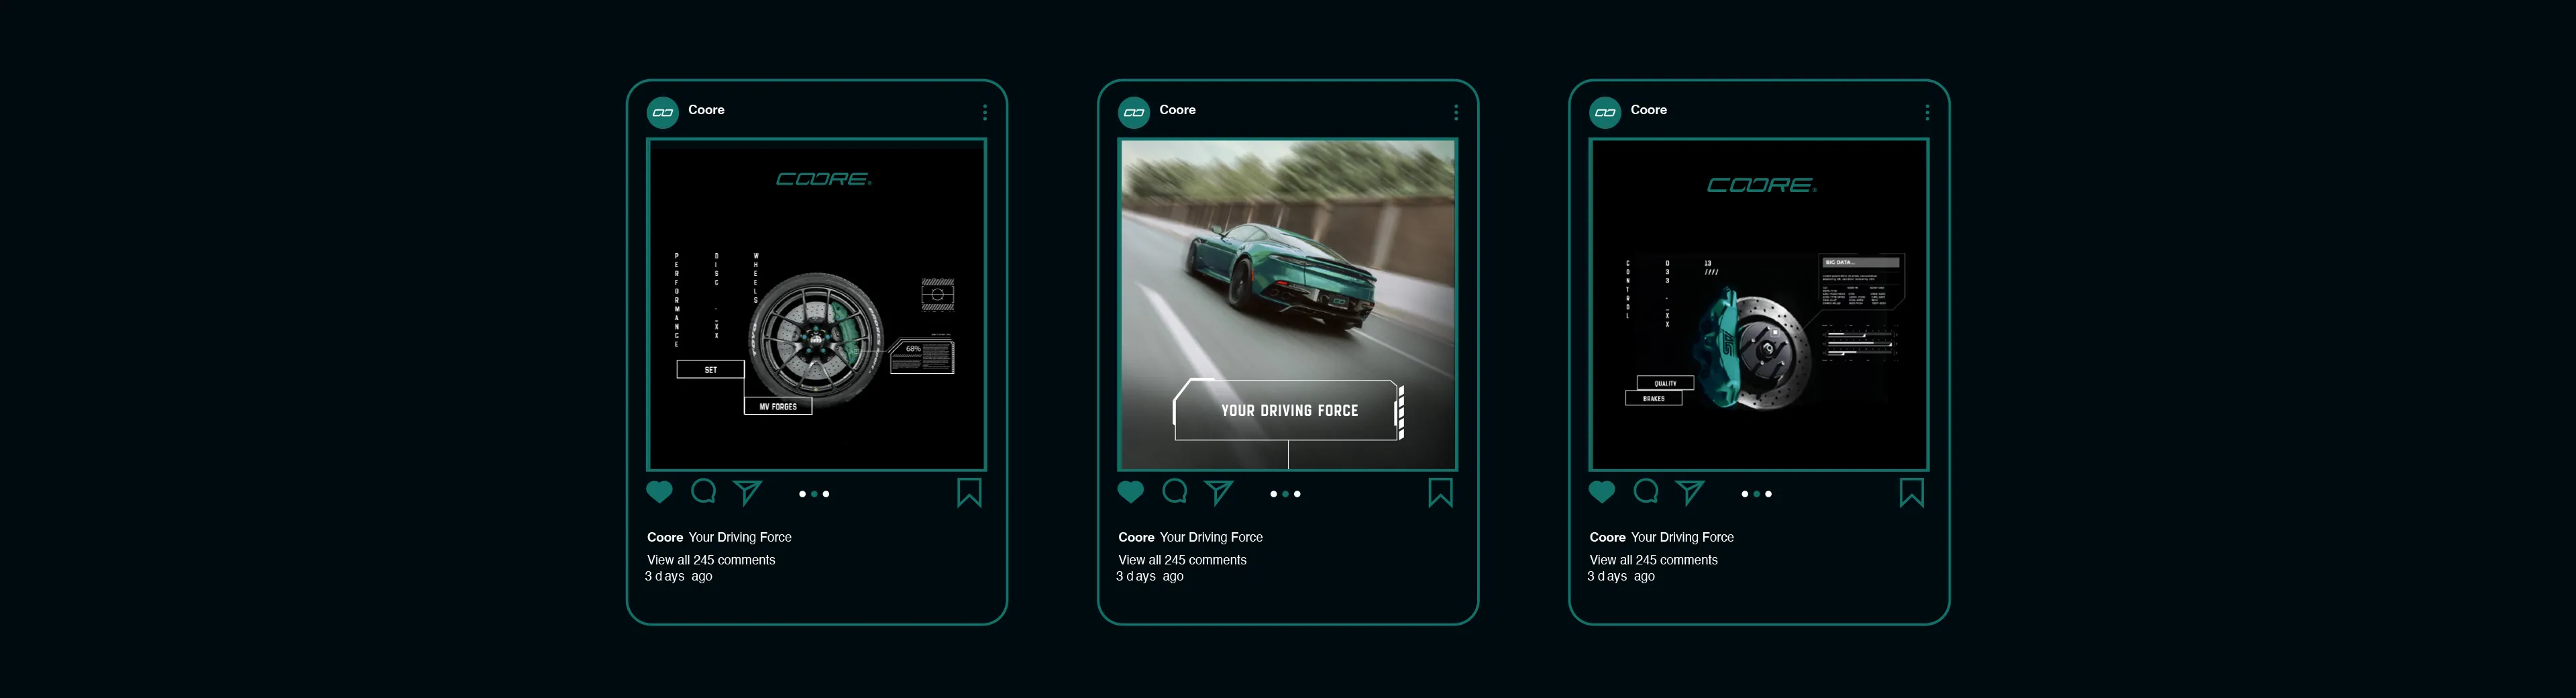
Task: Save the green car post with the bookmark icon
Action: click(x=1440, y=493)
